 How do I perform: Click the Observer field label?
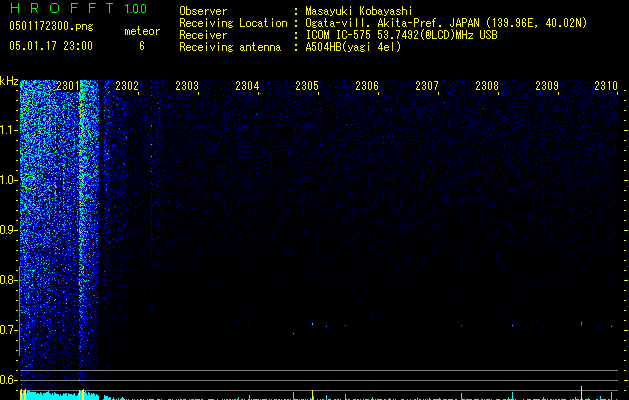click(203, 11)
